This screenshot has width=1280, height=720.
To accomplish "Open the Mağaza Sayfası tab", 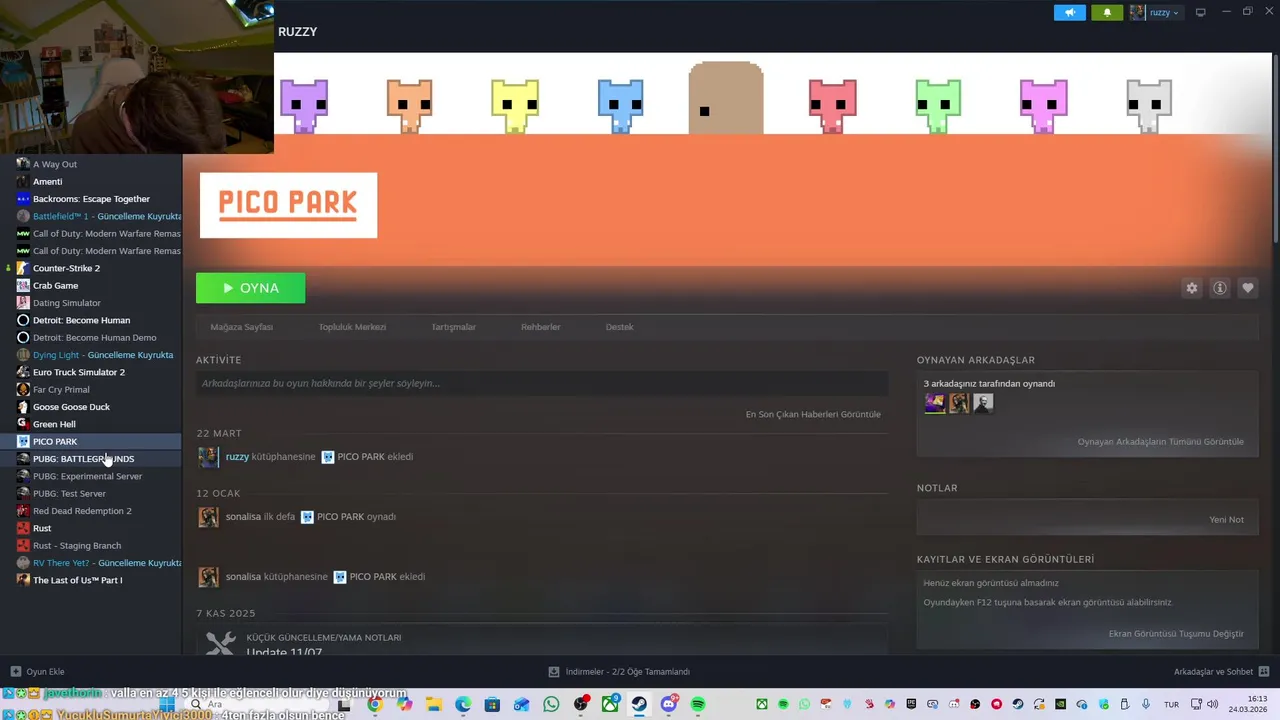I will 241,327.
